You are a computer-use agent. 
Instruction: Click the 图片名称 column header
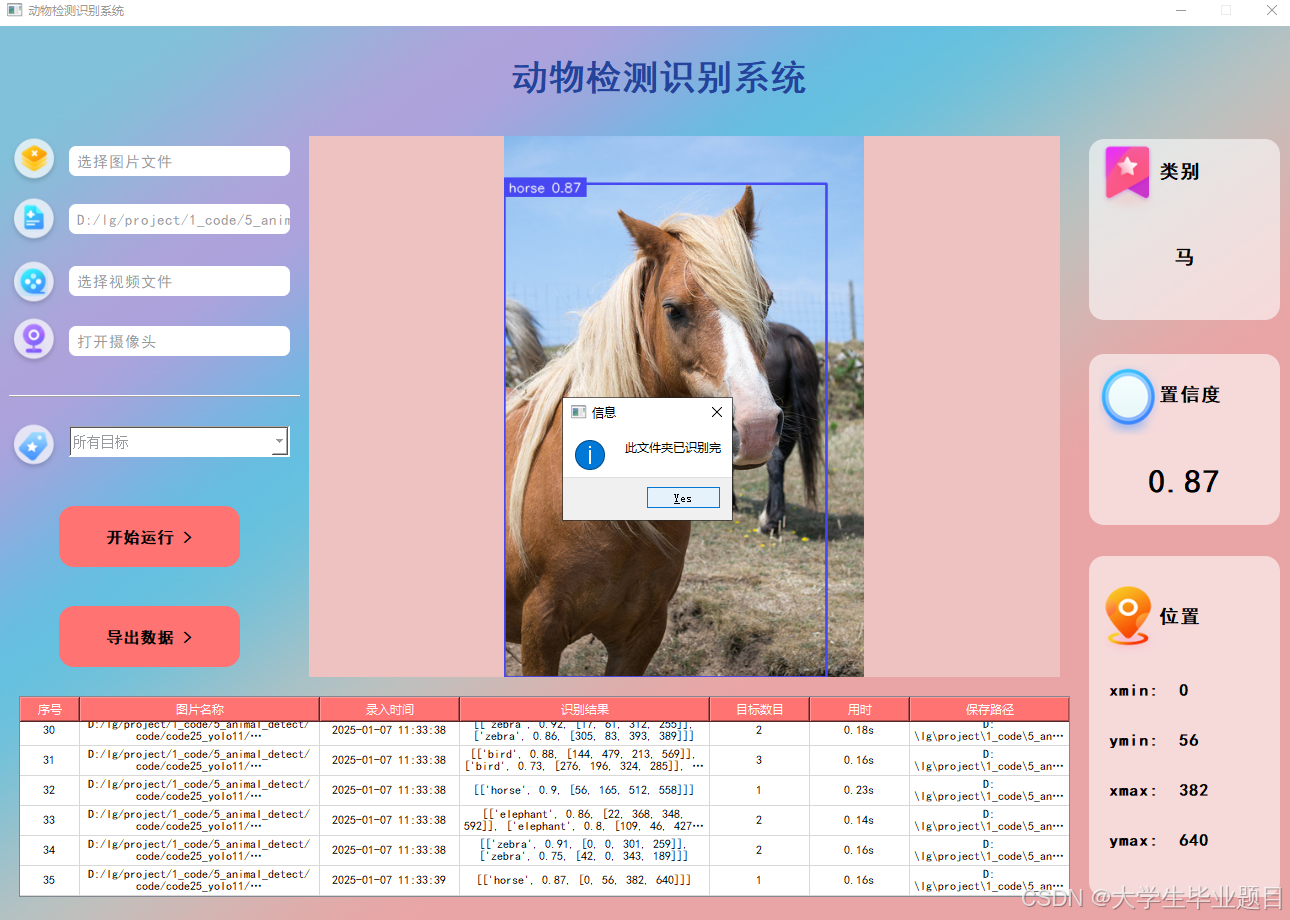(199, 709)
